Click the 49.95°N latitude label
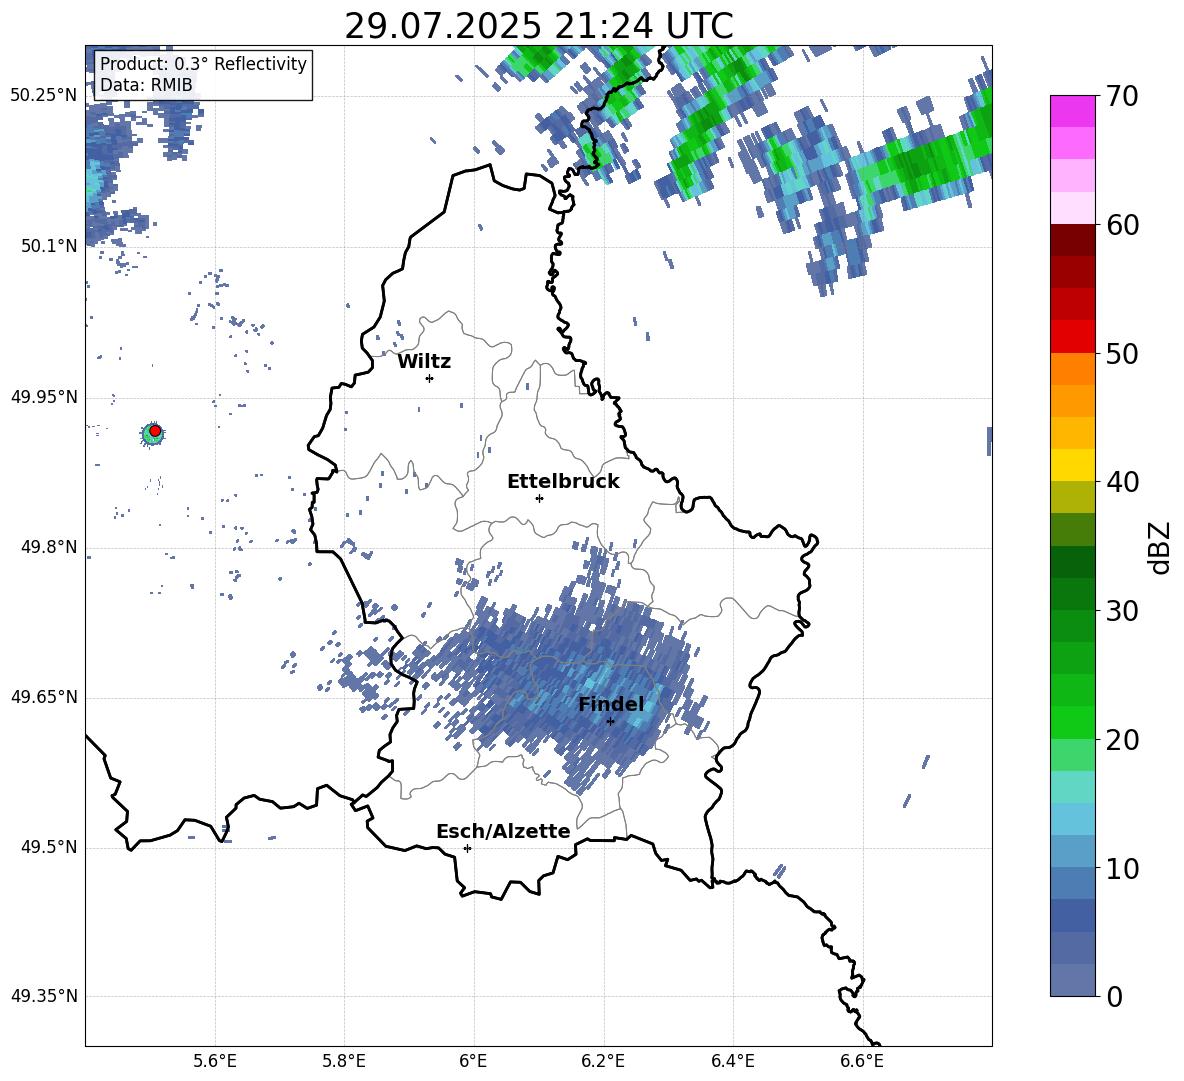This screenshot has height=1081, width=1184. pos(45,397)
